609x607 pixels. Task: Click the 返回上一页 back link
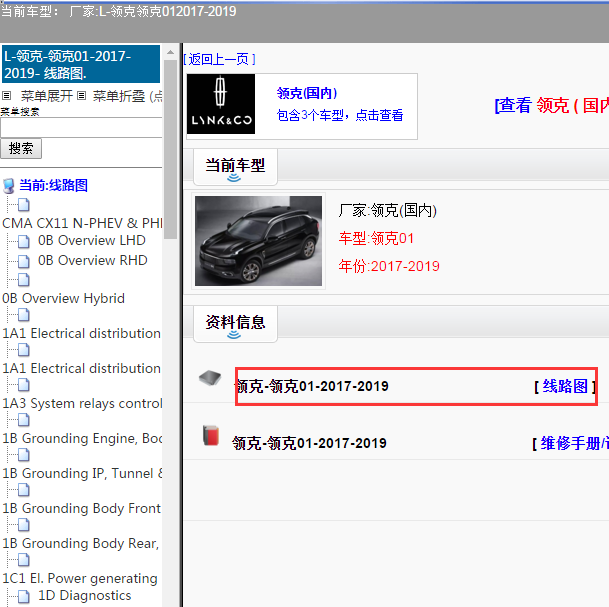219,59
